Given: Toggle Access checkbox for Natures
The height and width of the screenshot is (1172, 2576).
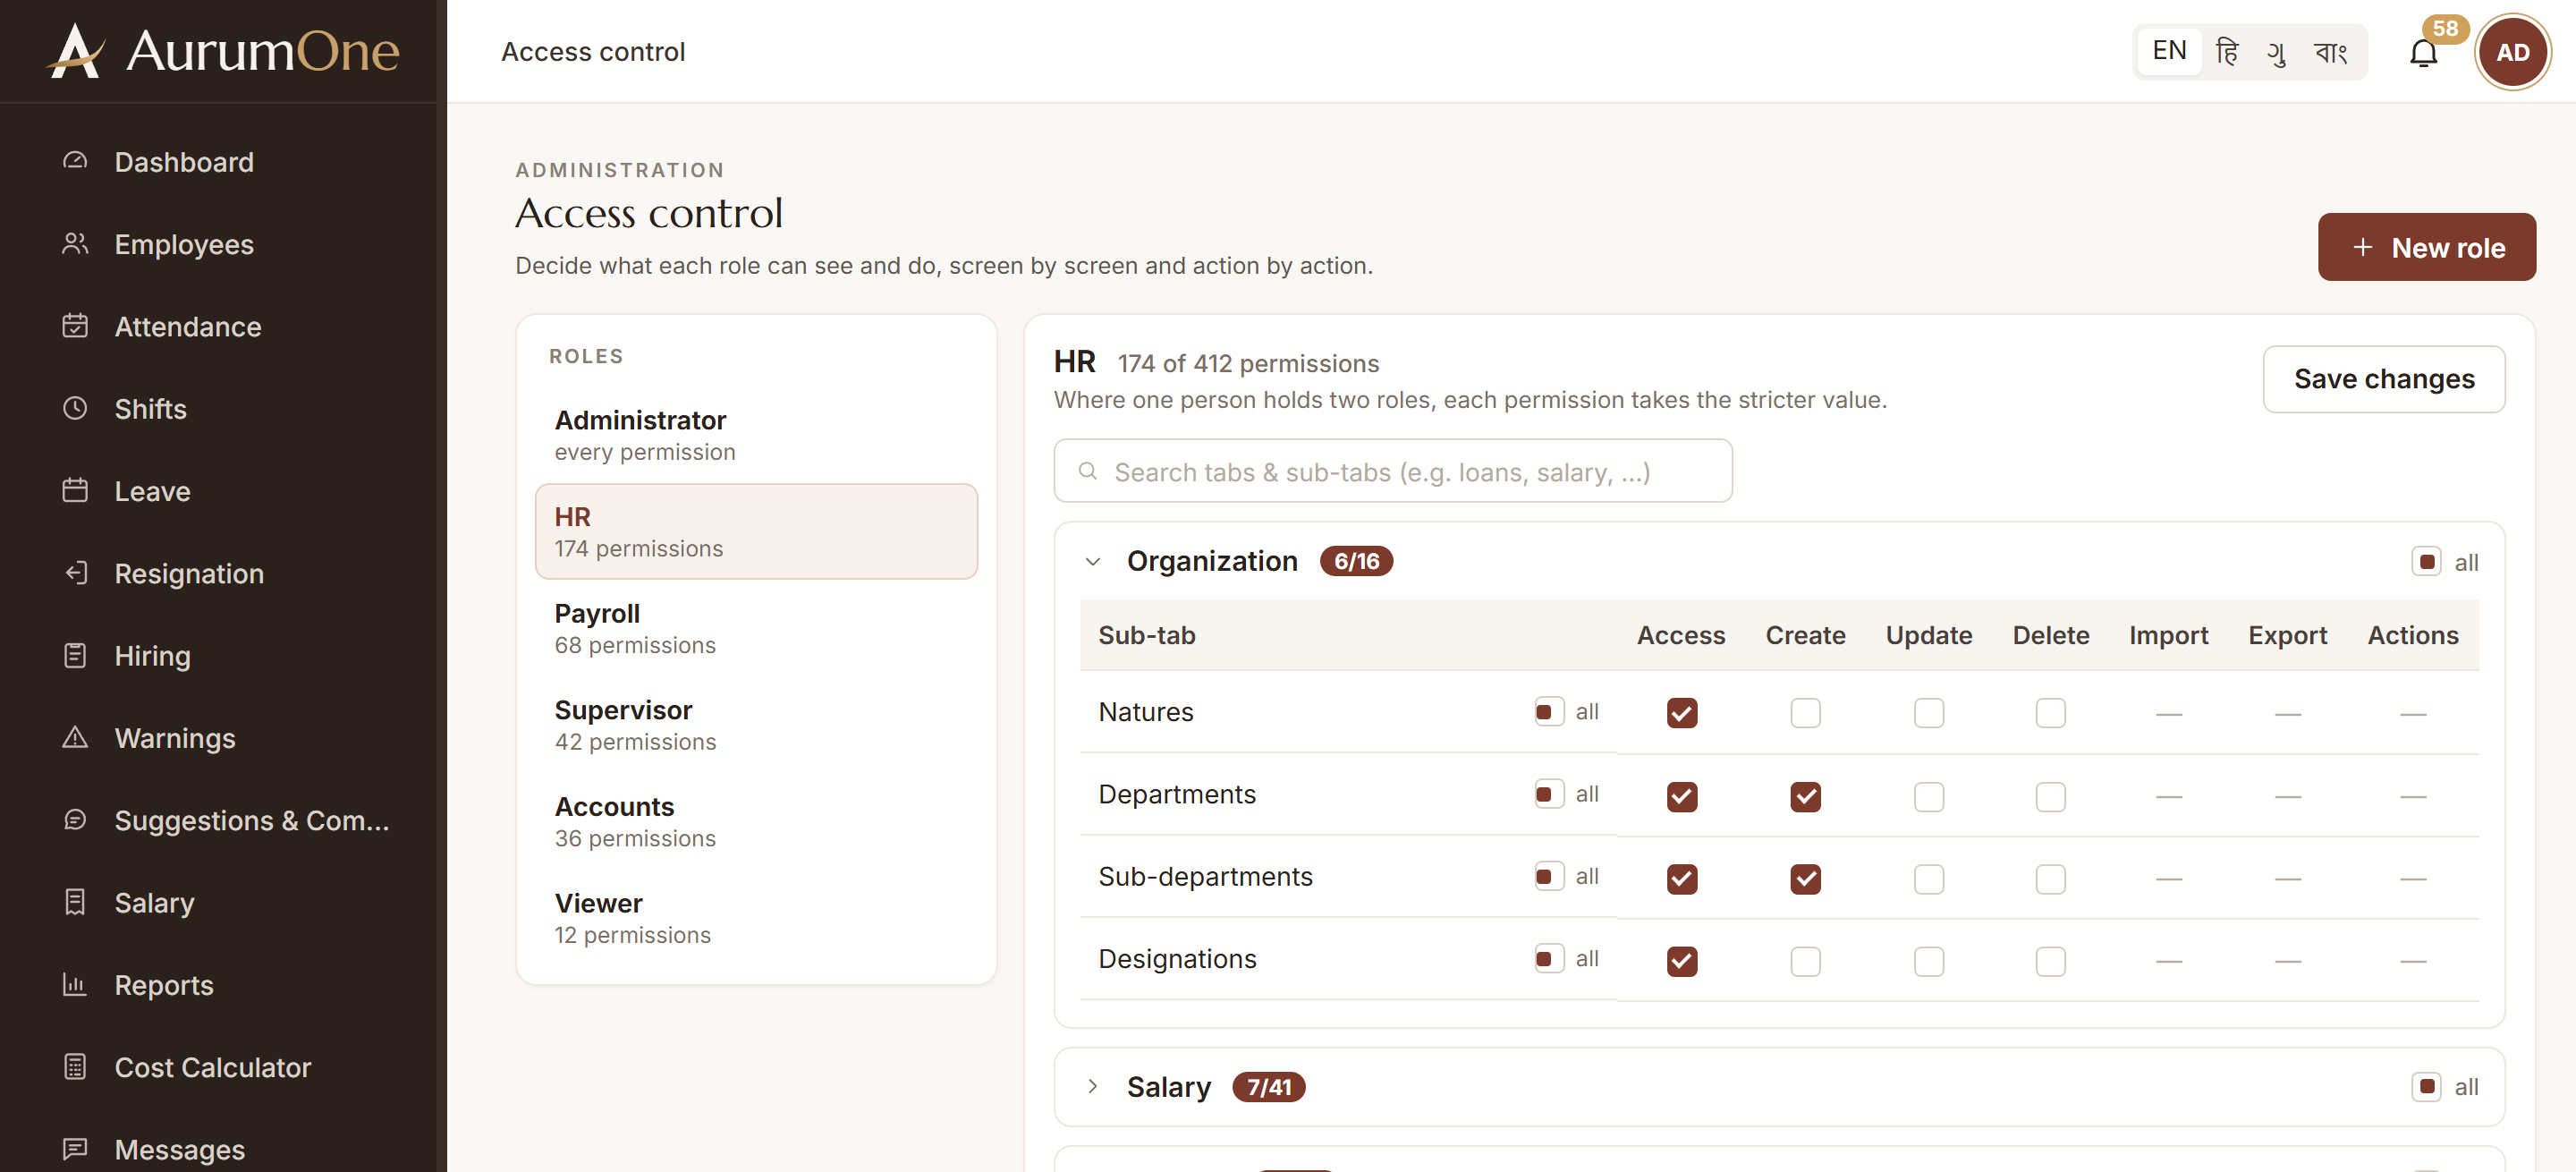Looking at the screenshot, I should (x=1681, y=713).
